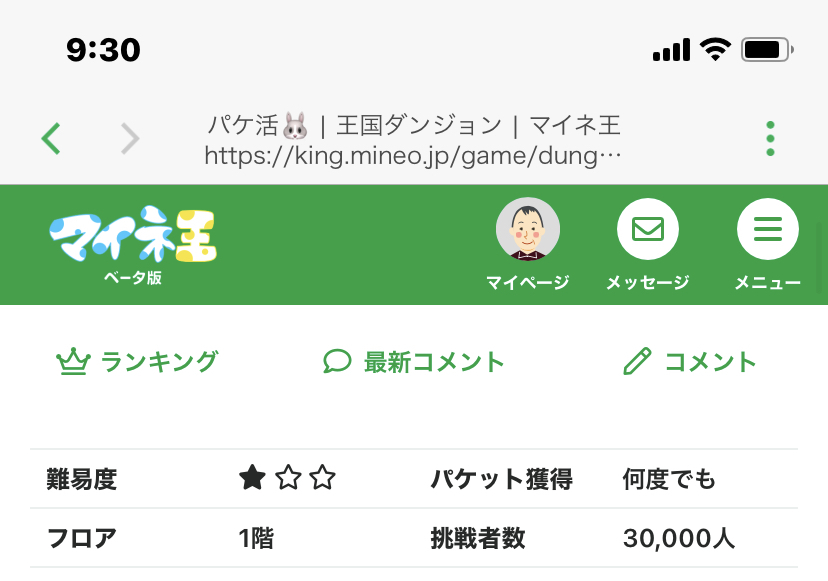Open マイページ via the avatar icon
Screen dimensions: 828x581
[x=527, y=229]
